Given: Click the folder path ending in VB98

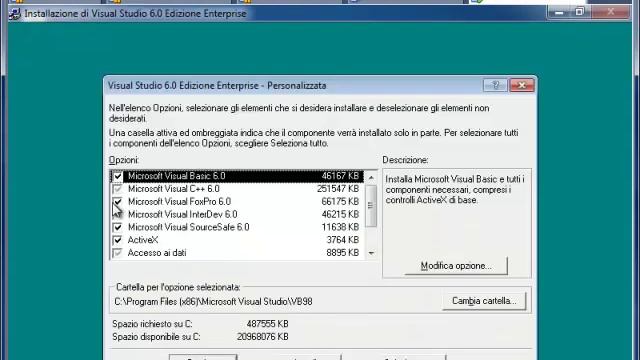Looking at the screenshot, I should tap(213, 302).
